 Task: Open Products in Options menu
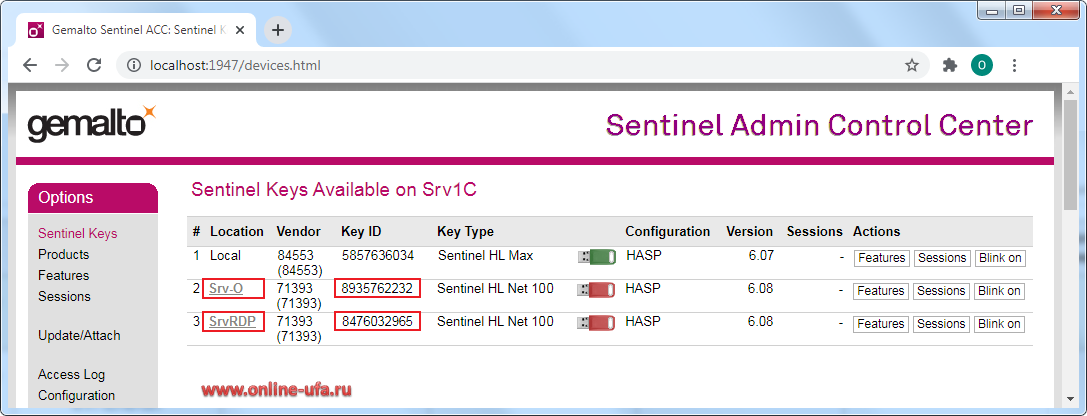coord(64,254)
